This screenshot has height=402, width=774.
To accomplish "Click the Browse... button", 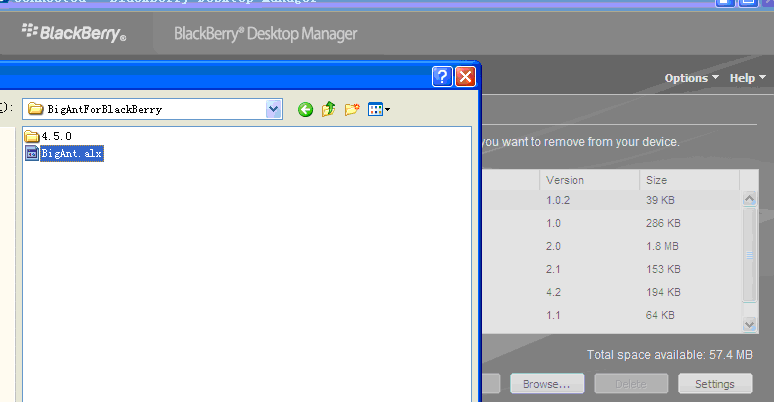I will point(547,384).
